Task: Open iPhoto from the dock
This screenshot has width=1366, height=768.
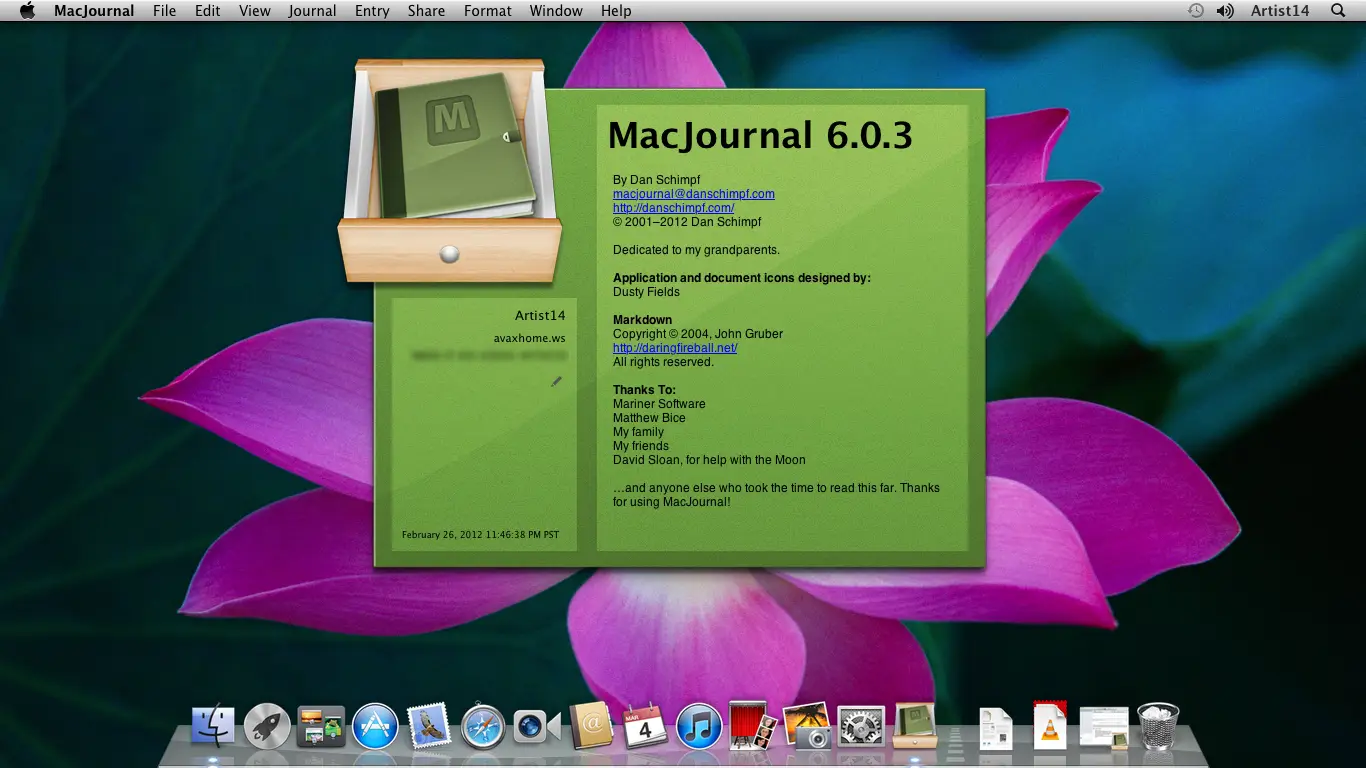Action: (807, 726)
